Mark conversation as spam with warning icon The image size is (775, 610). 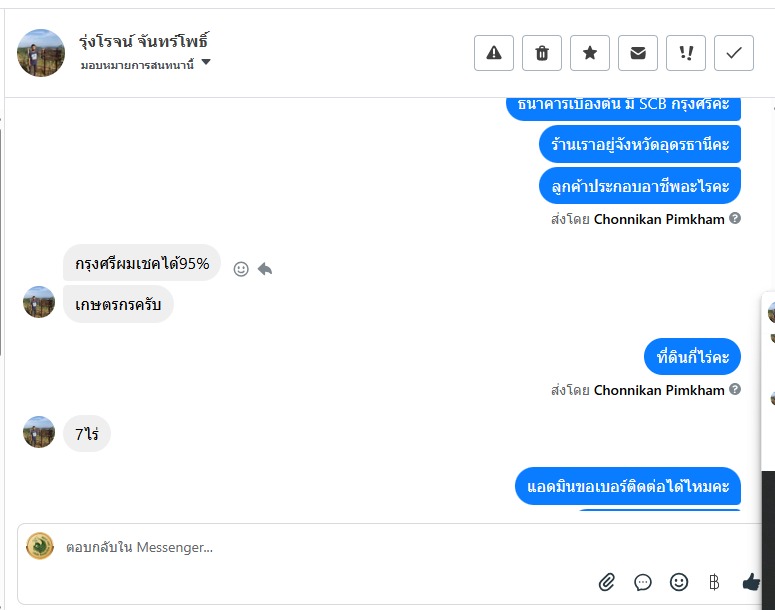coord(494,53)
